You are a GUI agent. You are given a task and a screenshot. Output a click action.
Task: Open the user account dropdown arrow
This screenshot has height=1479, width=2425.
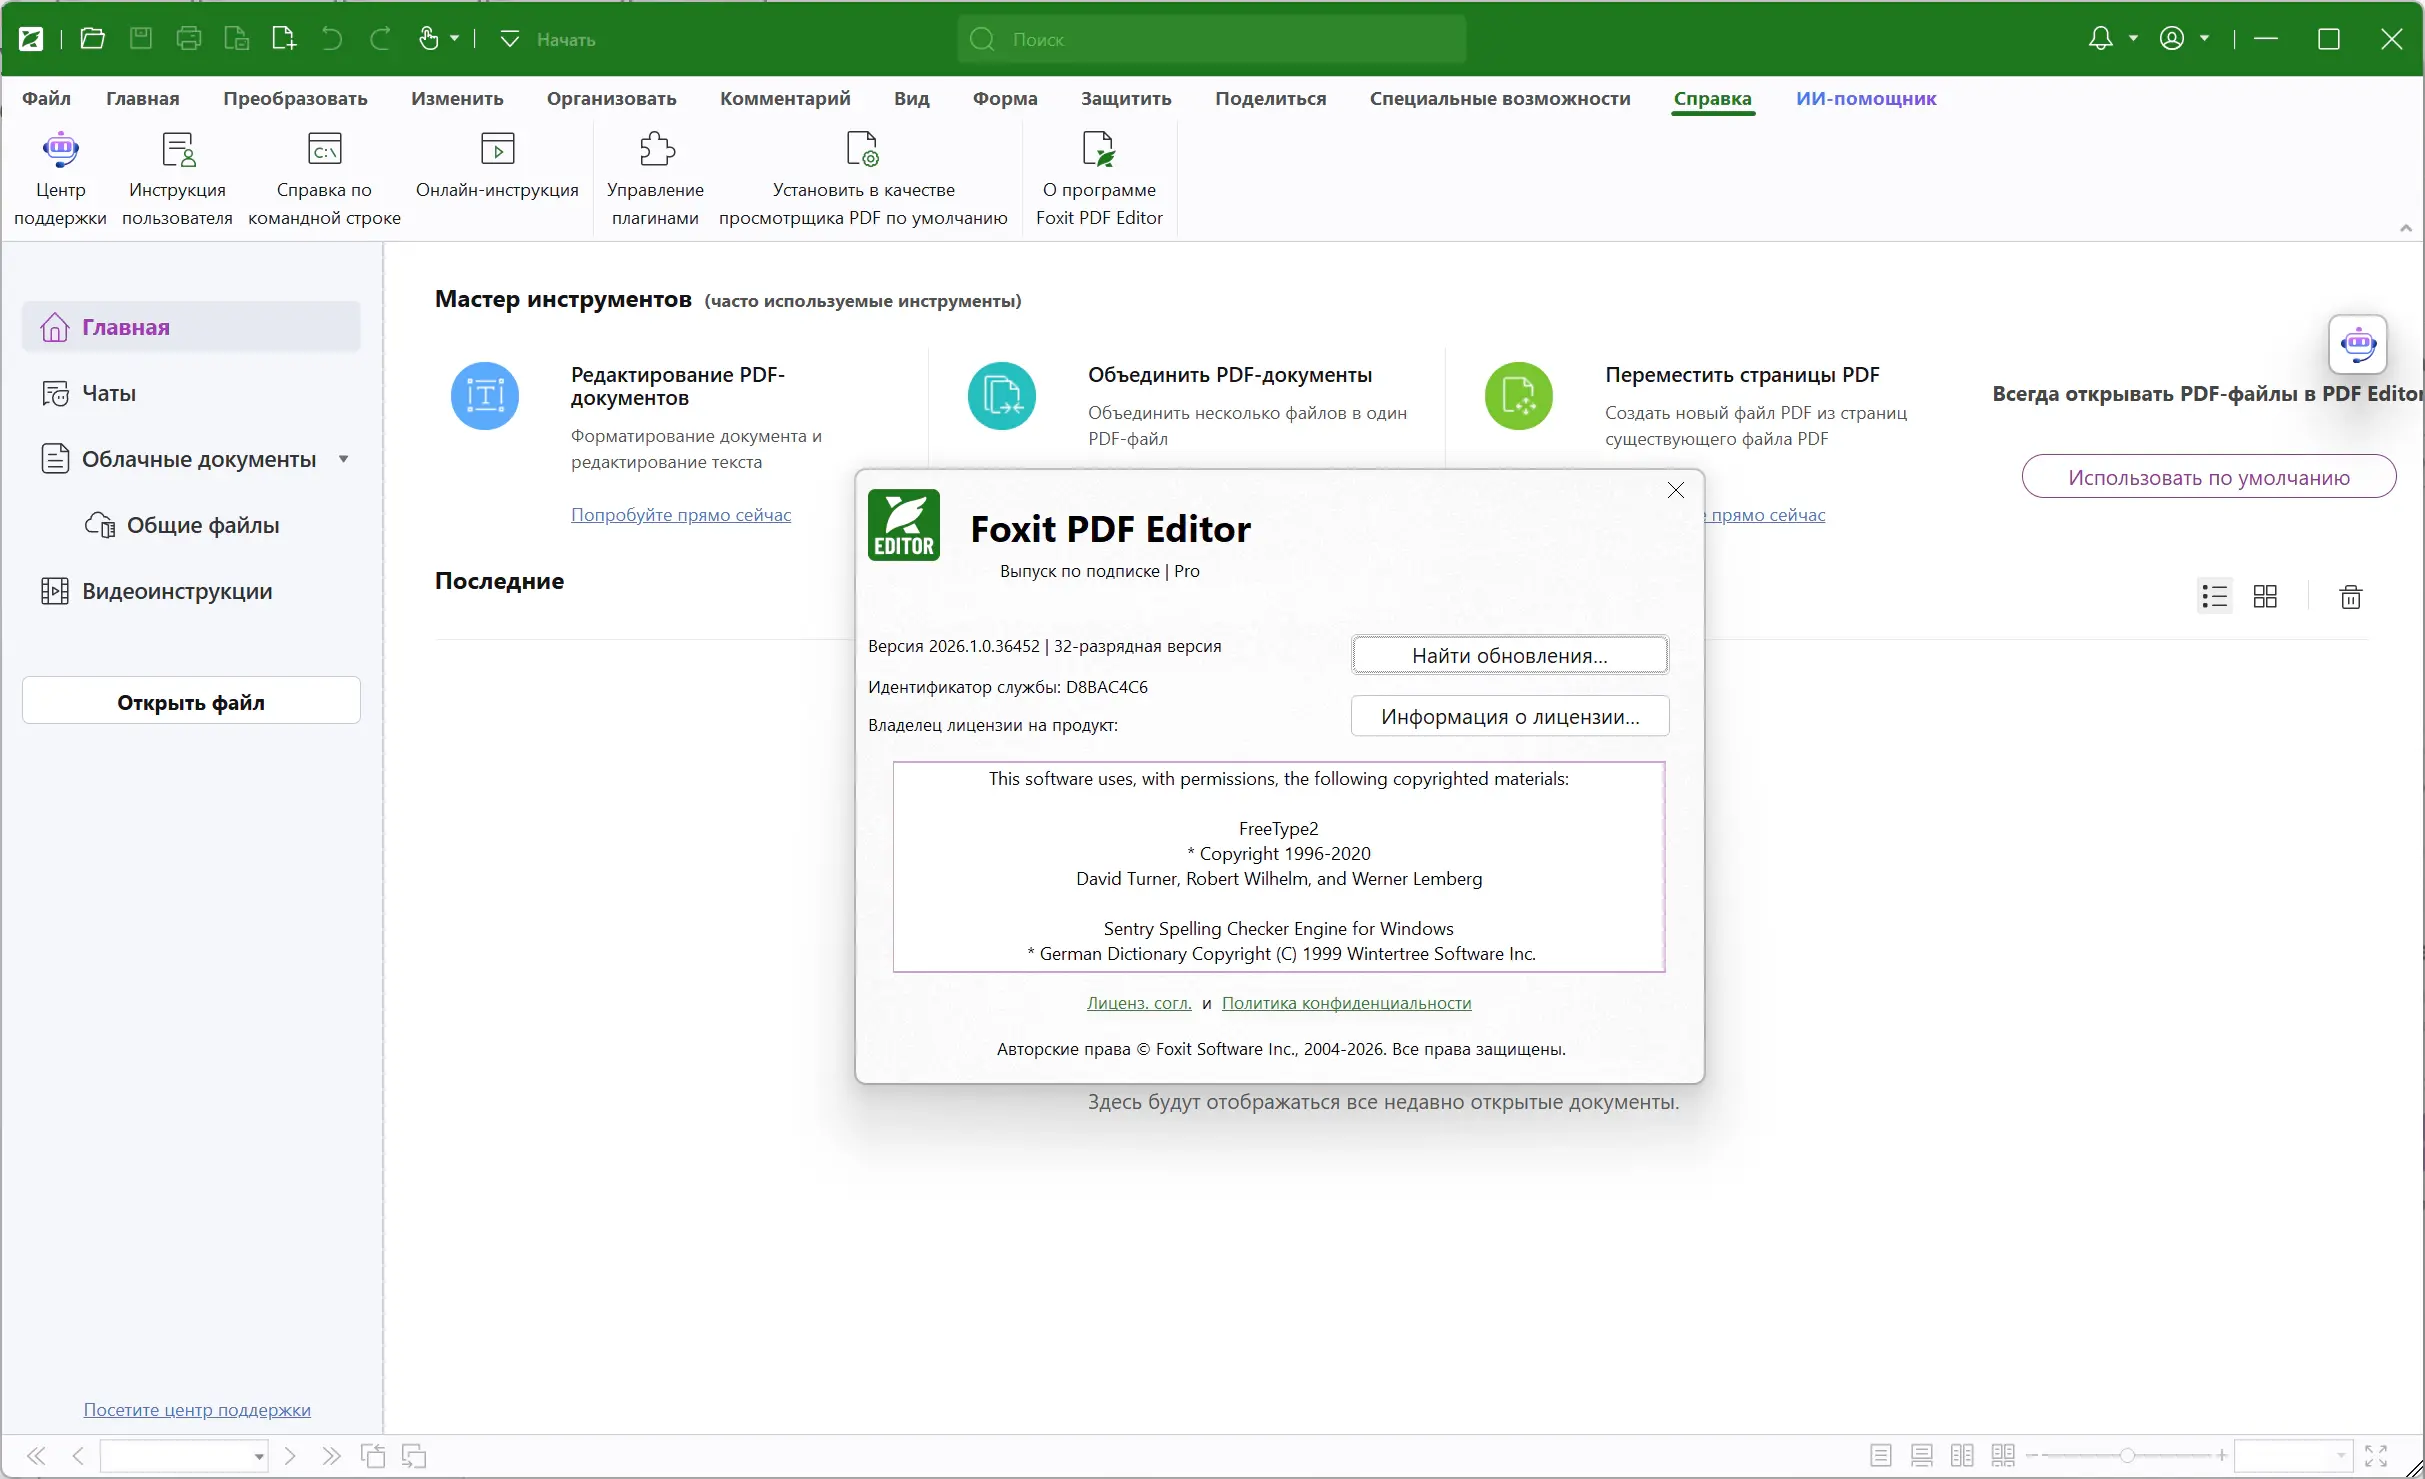pyautogui.click(x=2204, y=39)
